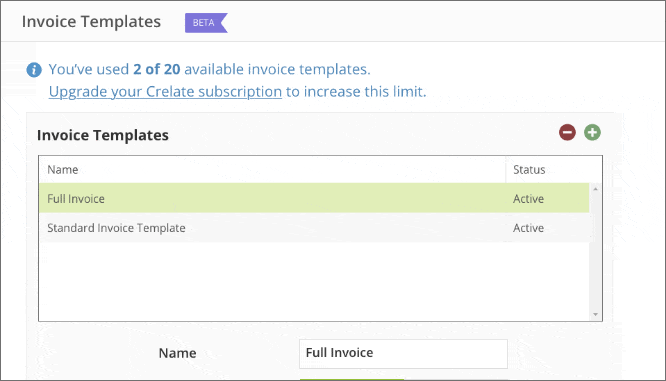Open Upgrade your Crelate subscription link
Image resolution: width=666 pixels, height=381 pixels.
[x=165, y=92]
